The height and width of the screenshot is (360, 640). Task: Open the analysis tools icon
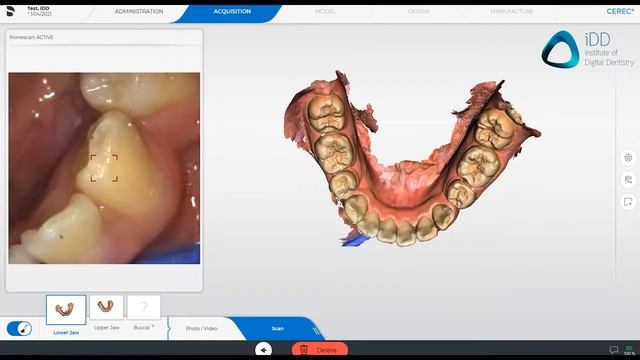click(628, 180)
